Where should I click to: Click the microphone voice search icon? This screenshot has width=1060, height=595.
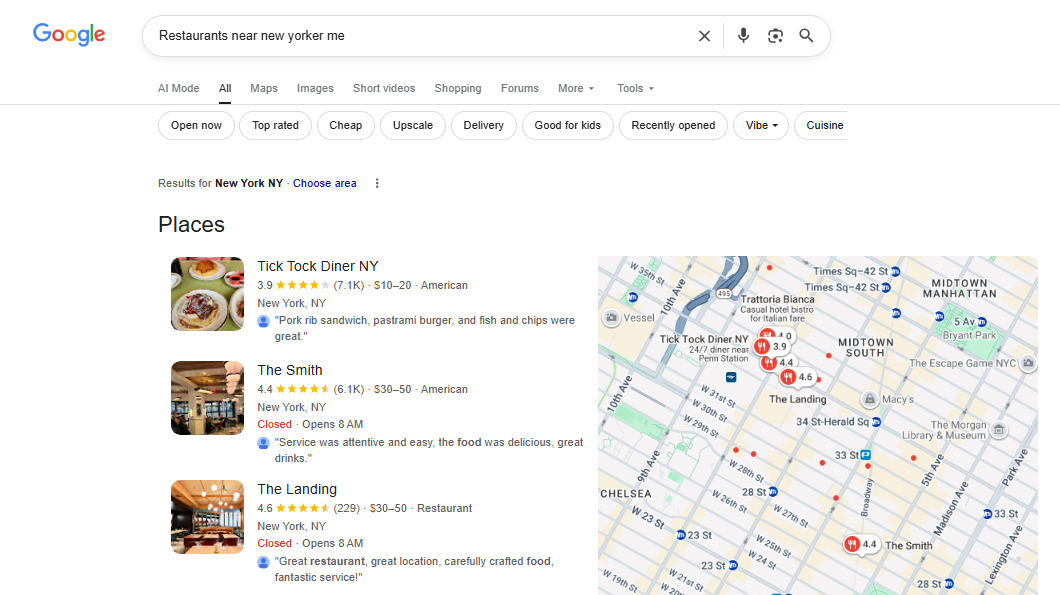coord(743,35)
